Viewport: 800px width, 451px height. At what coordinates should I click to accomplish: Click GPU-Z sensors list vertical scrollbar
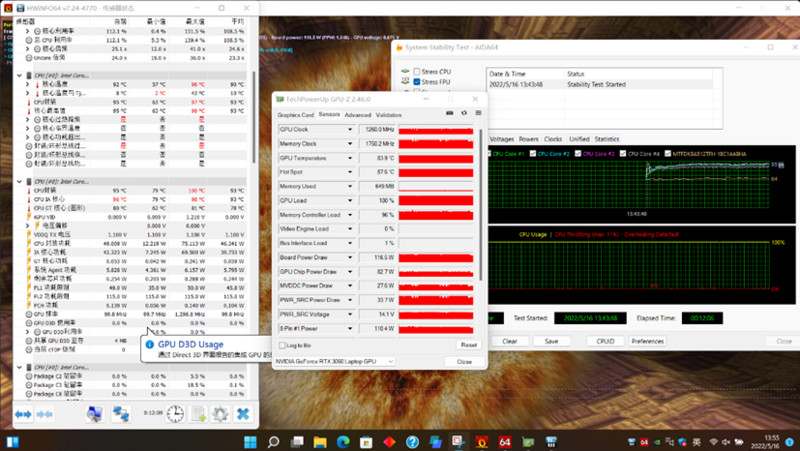(480, 204)
